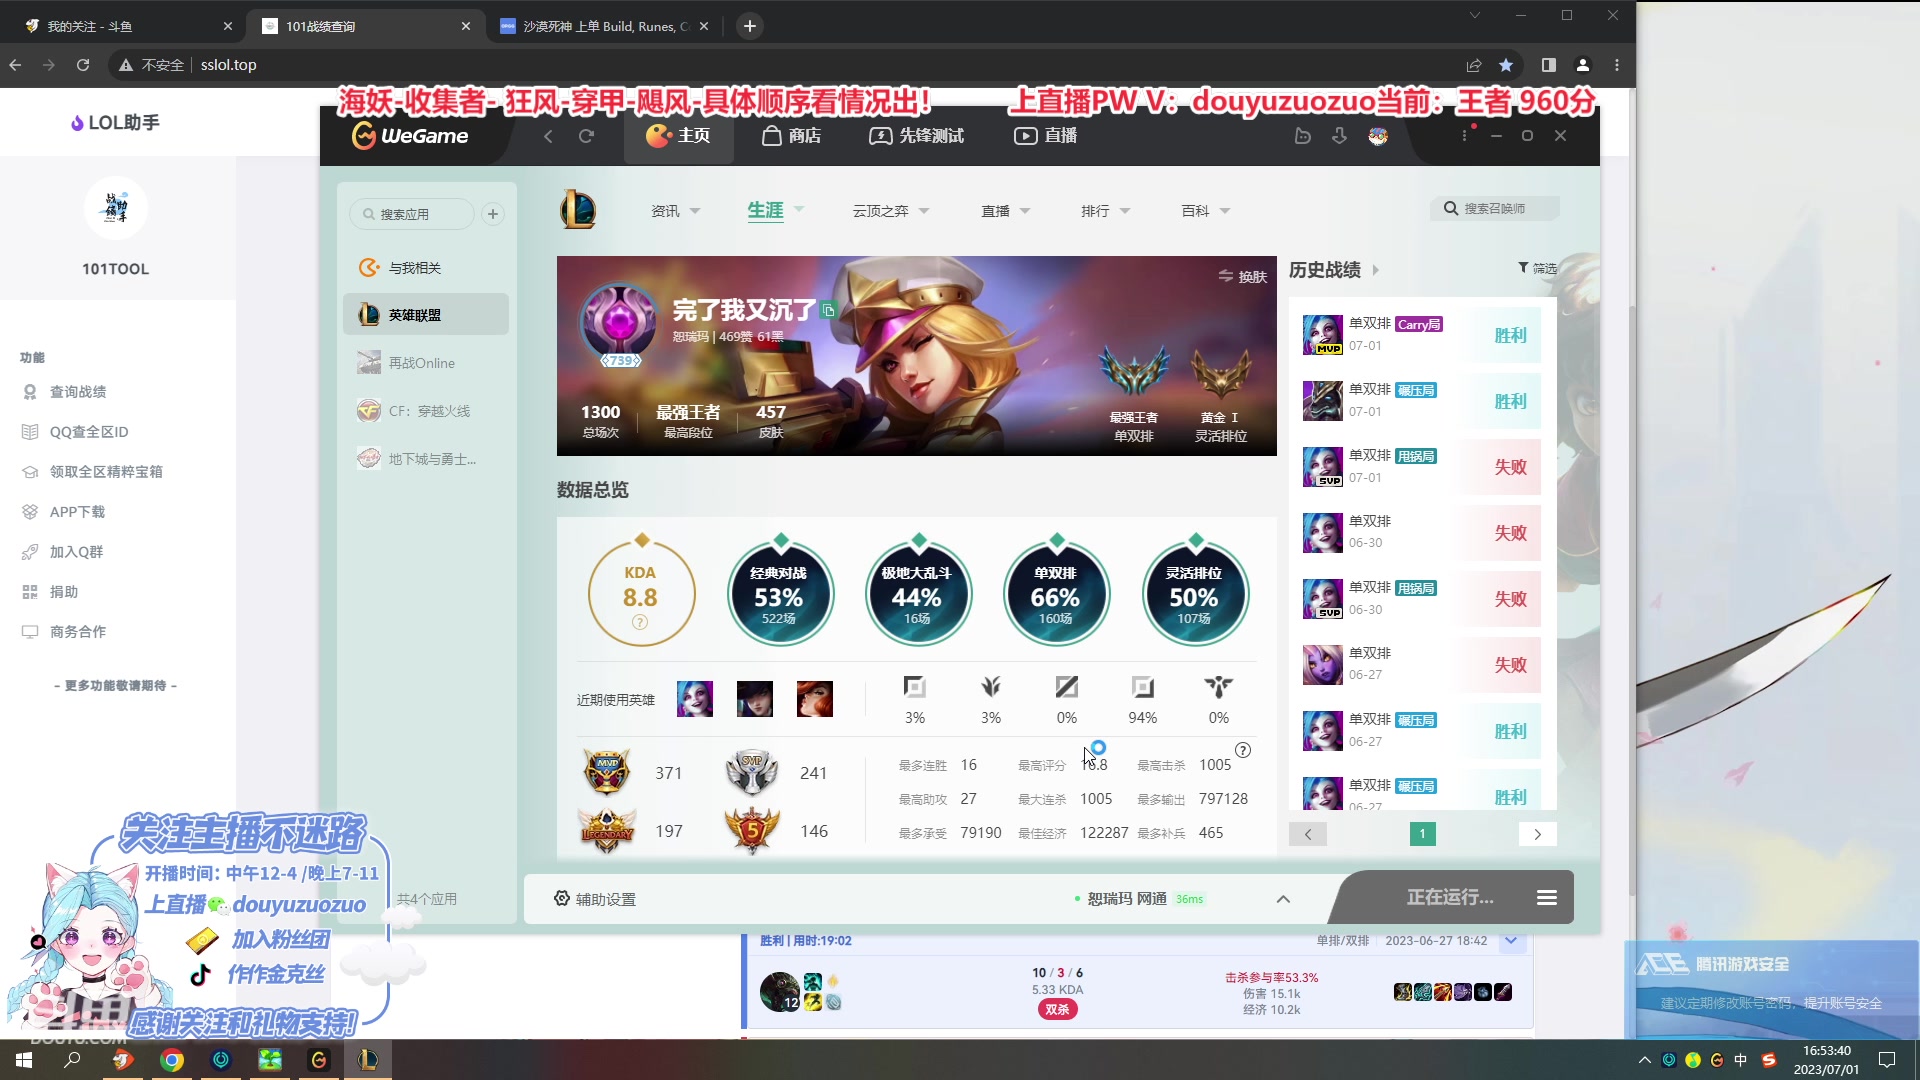
Task: Click the WeGame download arrow icon
Action: click(x=1339, y=136)
